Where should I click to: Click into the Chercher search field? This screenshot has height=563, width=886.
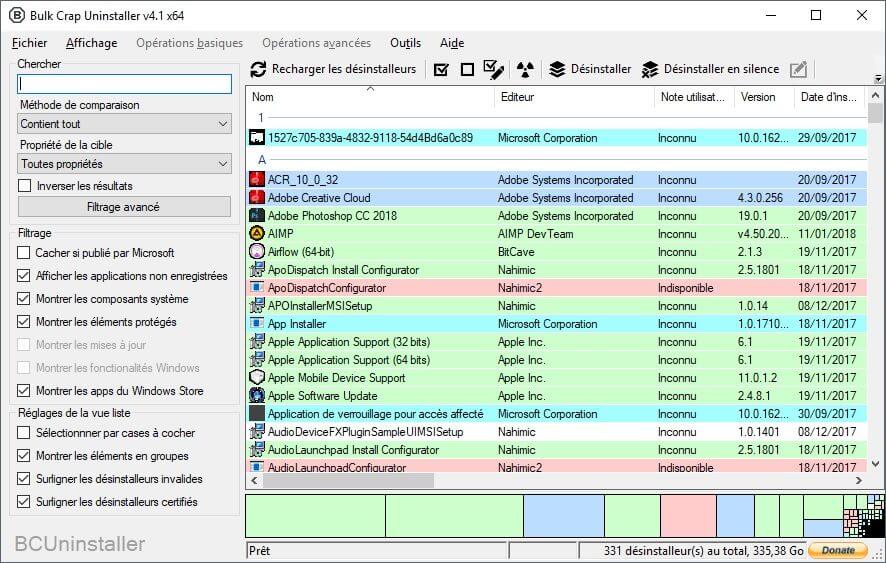tap(124, 84)
